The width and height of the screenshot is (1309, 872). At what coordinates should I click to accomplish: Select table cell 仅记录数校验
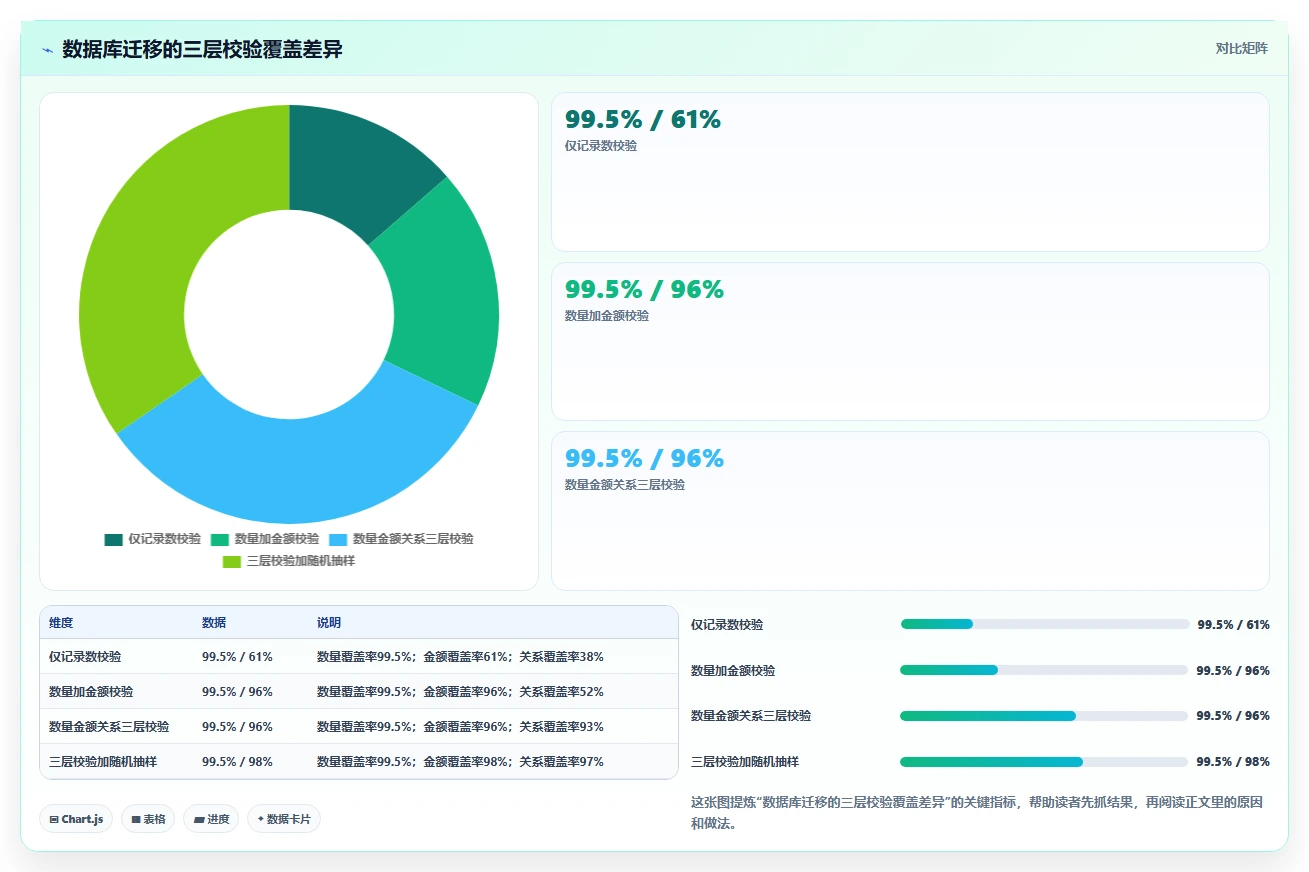point(85,657)
